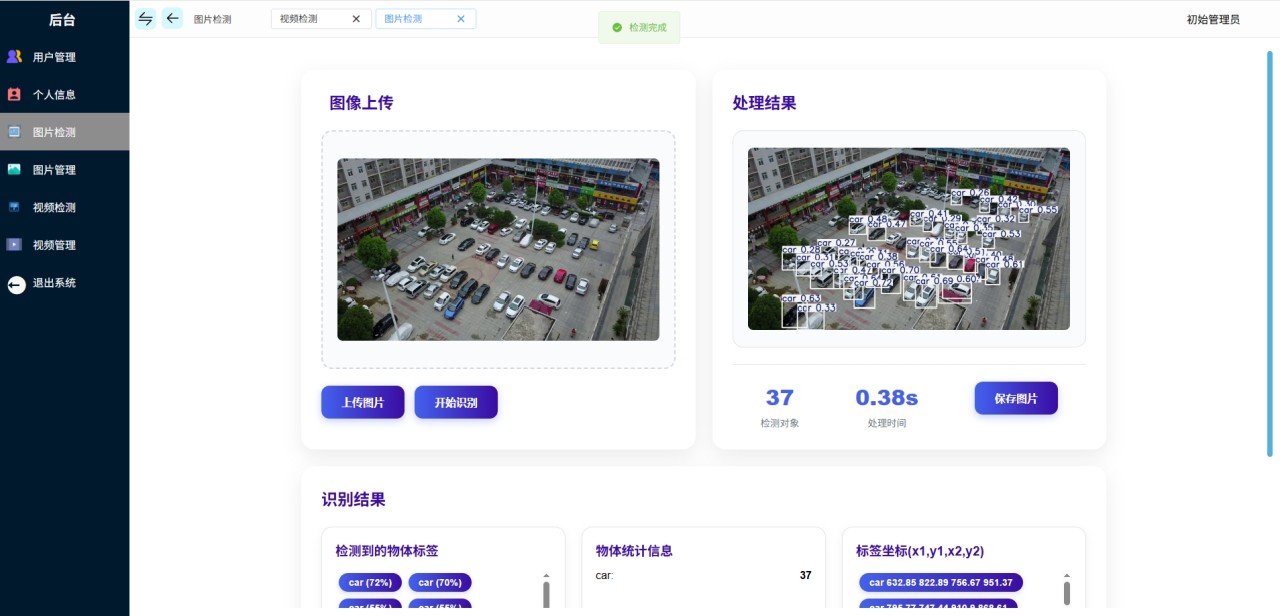
Task: Click the car (72%) label tag
Action: pyautogui.click(x=370, y=582)
